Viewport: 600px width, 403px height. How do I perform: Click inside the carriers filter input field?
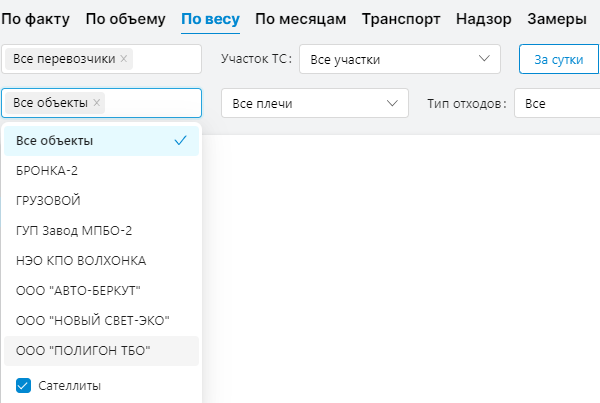point(165,59)
